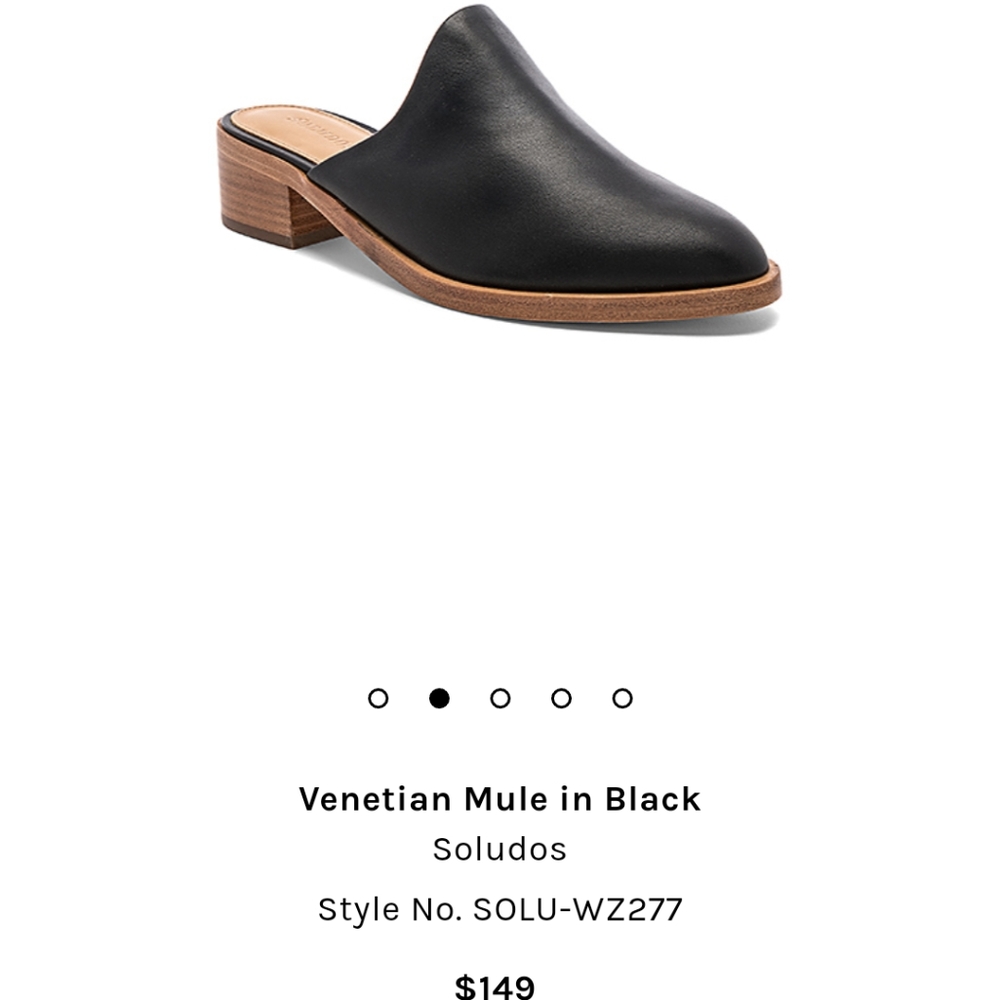
Task: Jump to the first image via leftmost indicator
Action: coord(378,697)
